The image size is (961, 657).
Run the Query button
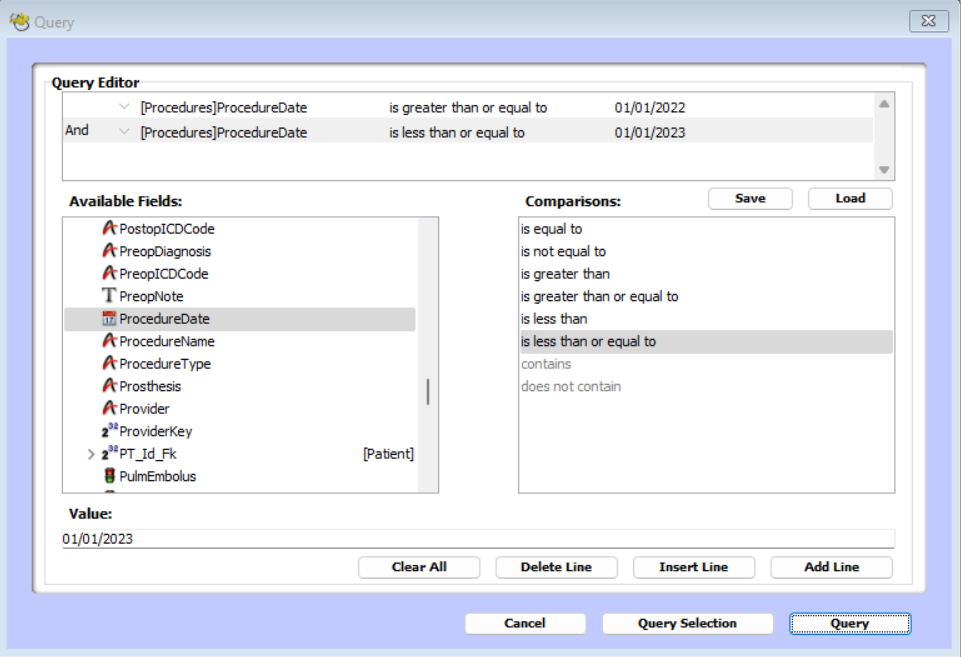point(850,623)
